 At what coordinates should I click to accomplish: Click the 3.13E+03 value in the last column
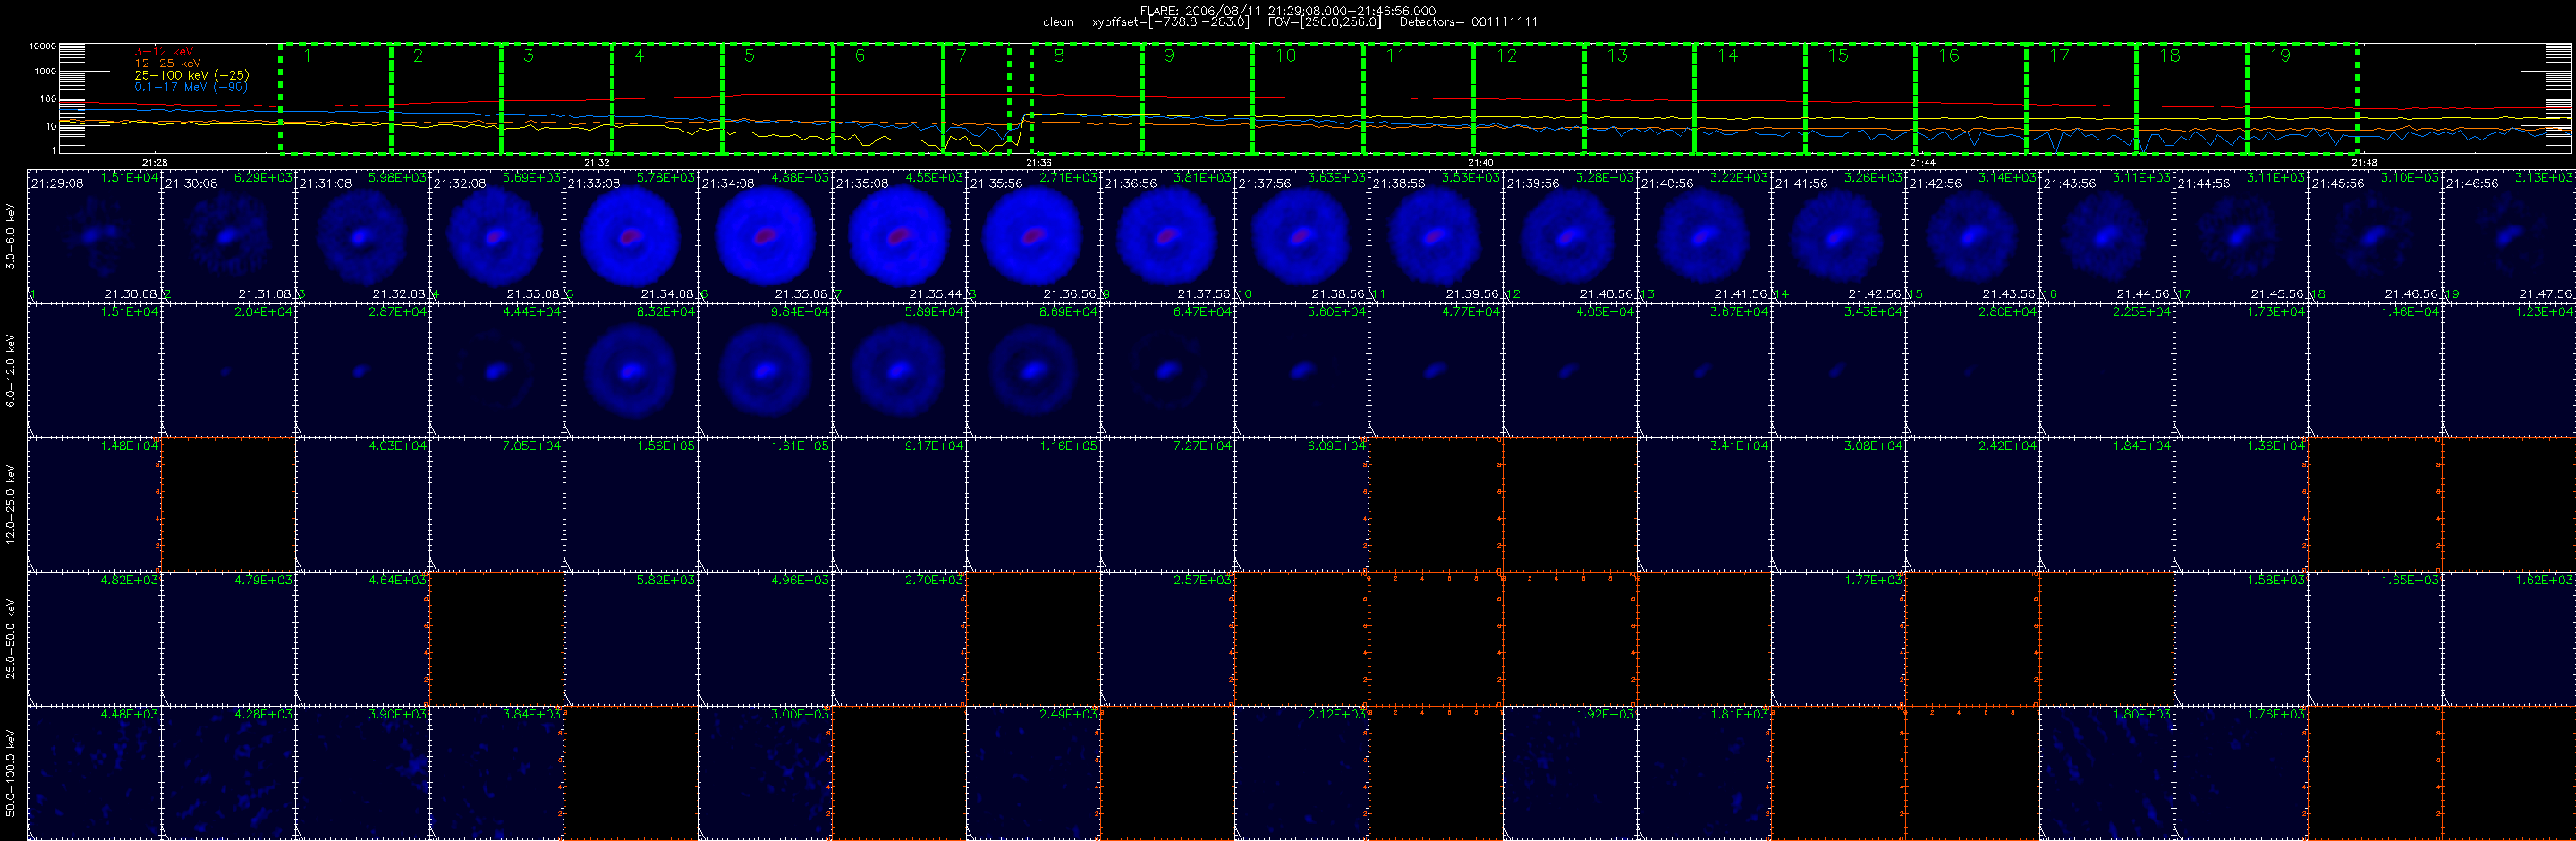coord(2543,177)
